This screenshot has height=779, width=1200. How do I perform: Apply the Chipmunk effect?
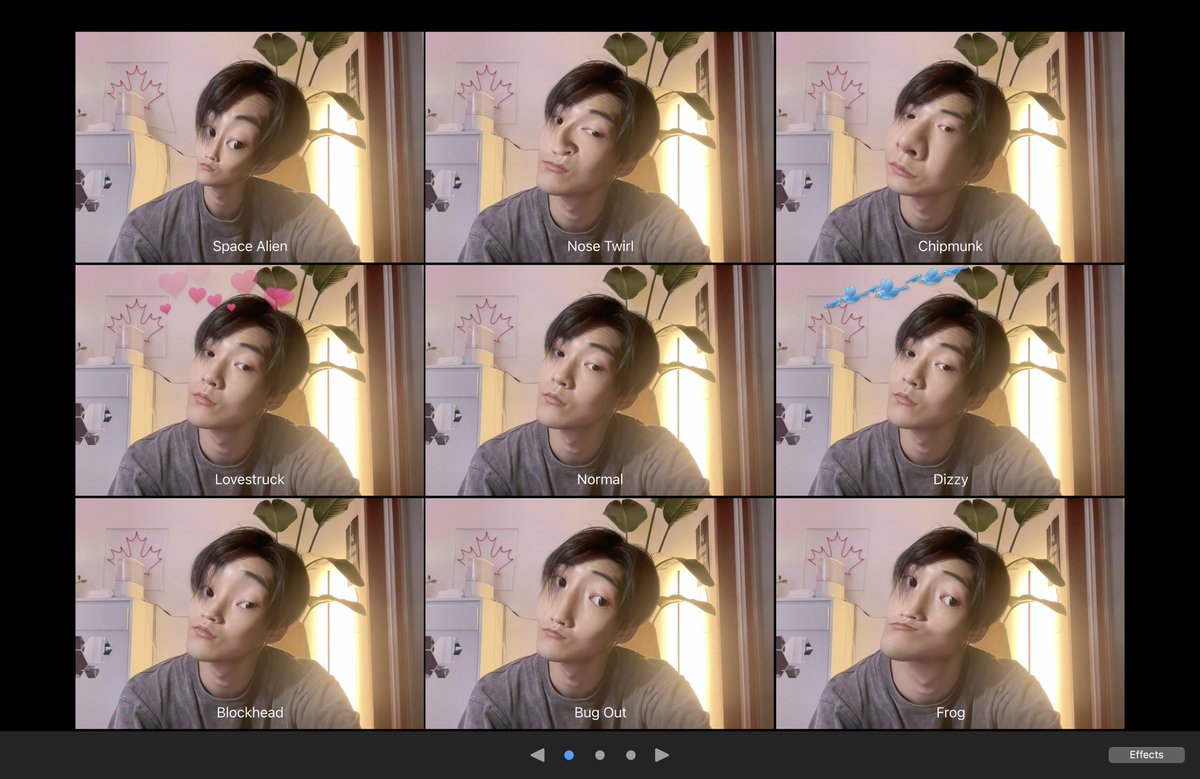[x=950, y=147]
